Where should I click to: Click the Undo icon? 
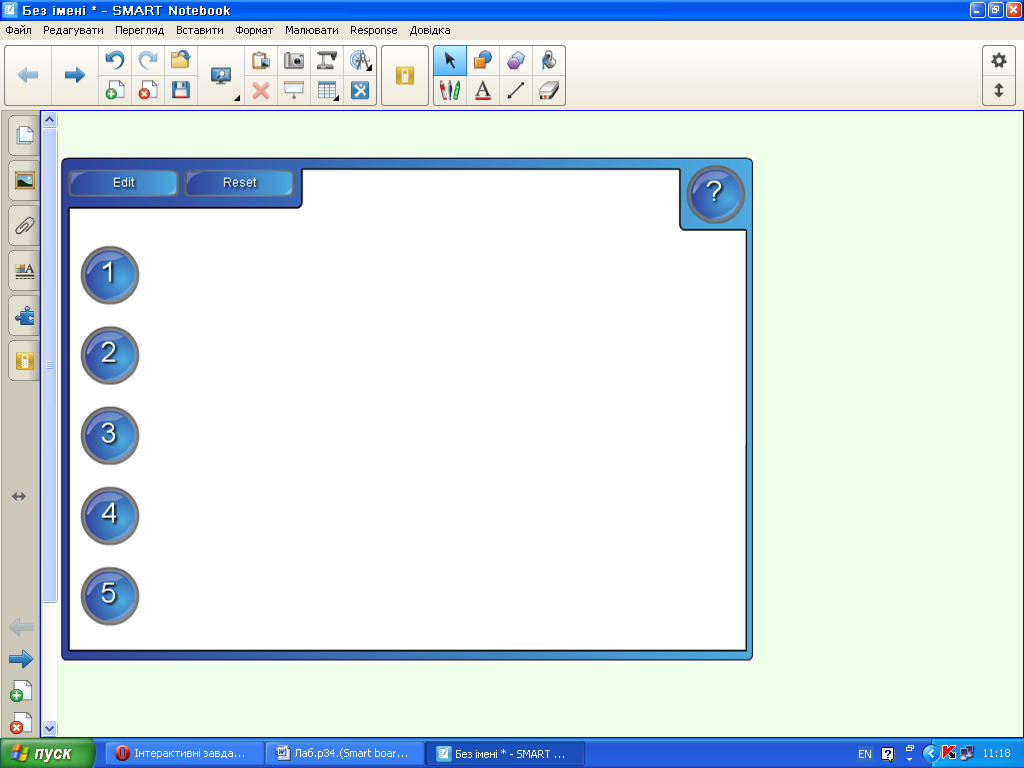(115, 61)
